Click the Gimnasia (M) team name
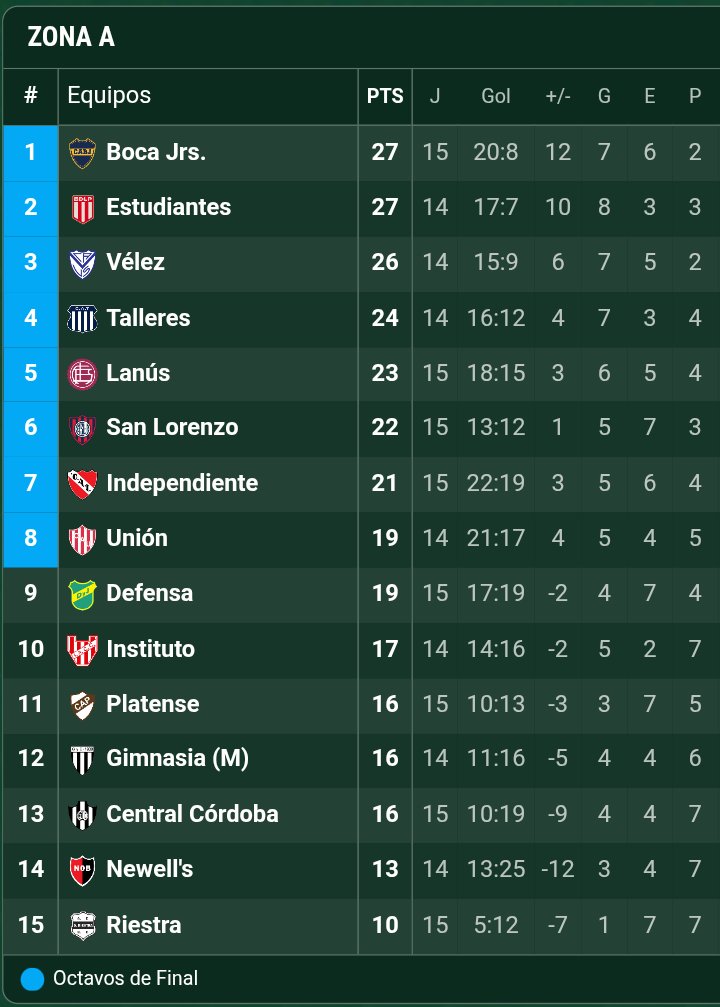720x1007 pixels. (x=177, y=759)
